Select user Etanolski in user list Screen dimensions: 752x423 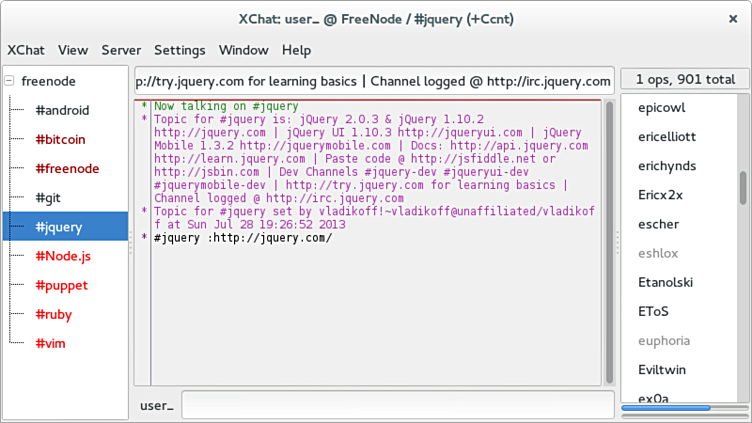665,282
